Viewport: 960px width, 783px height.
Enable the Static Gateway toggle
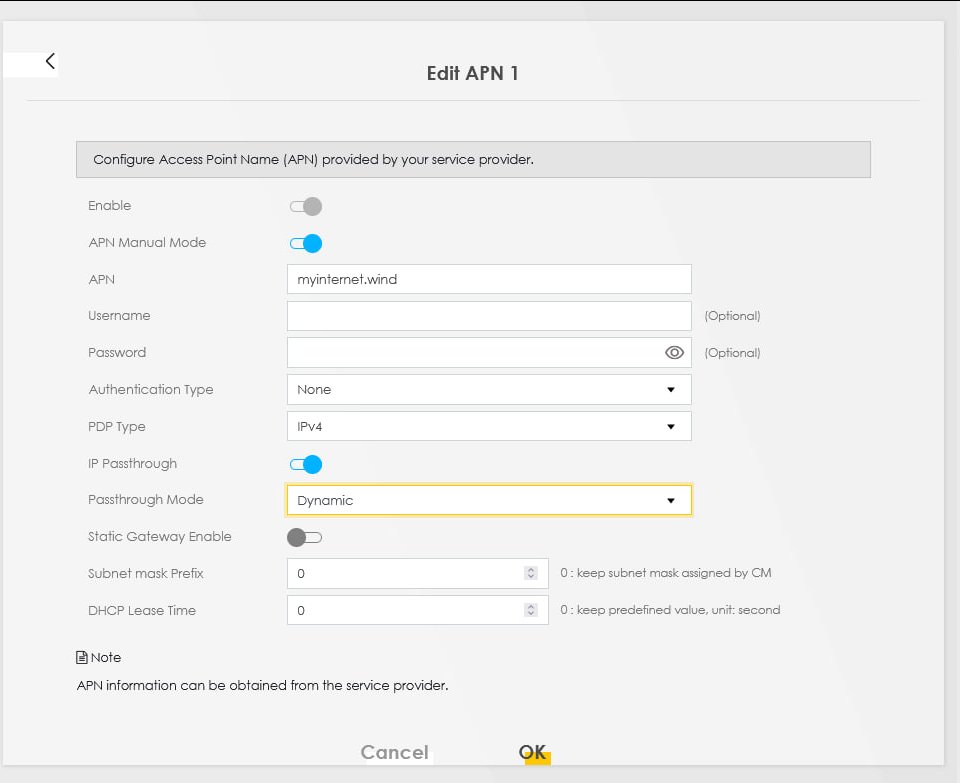pyautogui.click(x=305, y=537)
